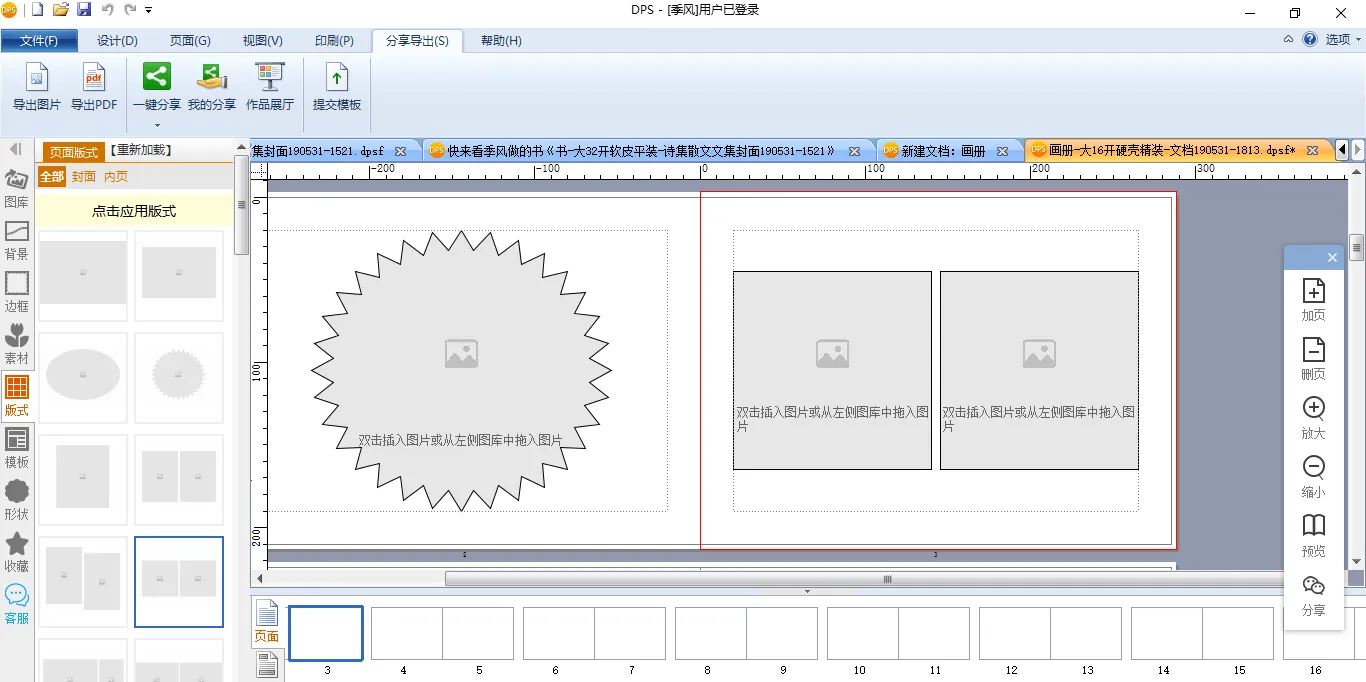Open the quick access toolbar customize dropdown
This screenshot has width=1366, height=682.
[149, 11]
